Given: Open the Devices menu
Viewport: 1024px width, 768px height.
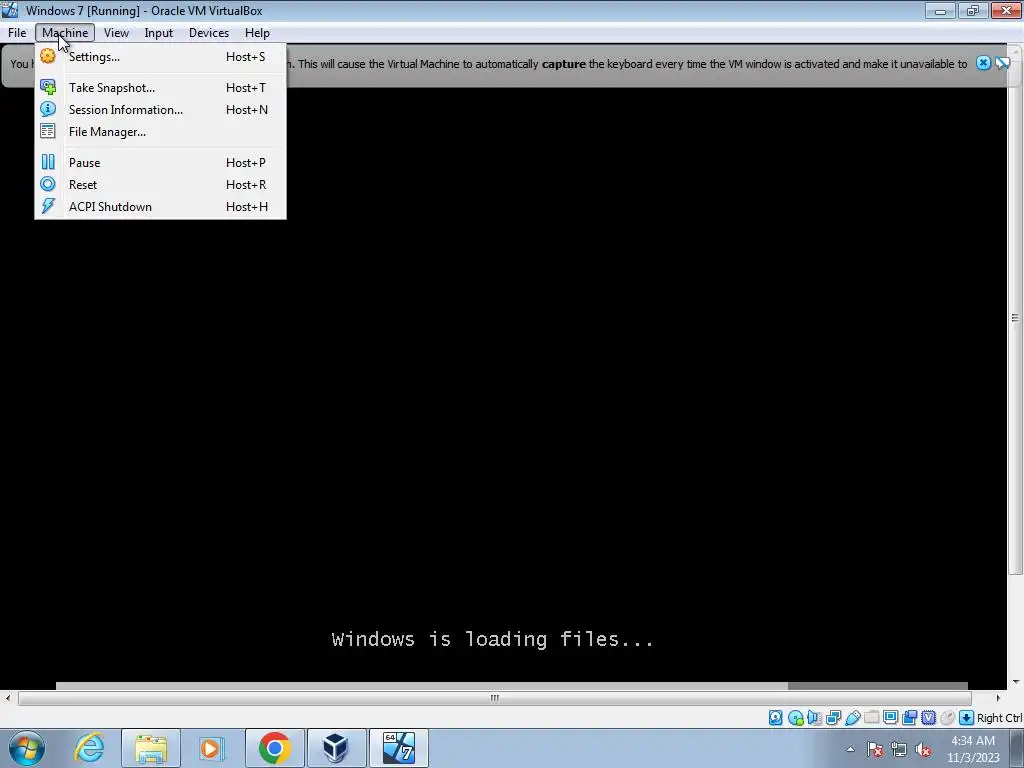Looking at the screenshot, I should click(209, 33).
